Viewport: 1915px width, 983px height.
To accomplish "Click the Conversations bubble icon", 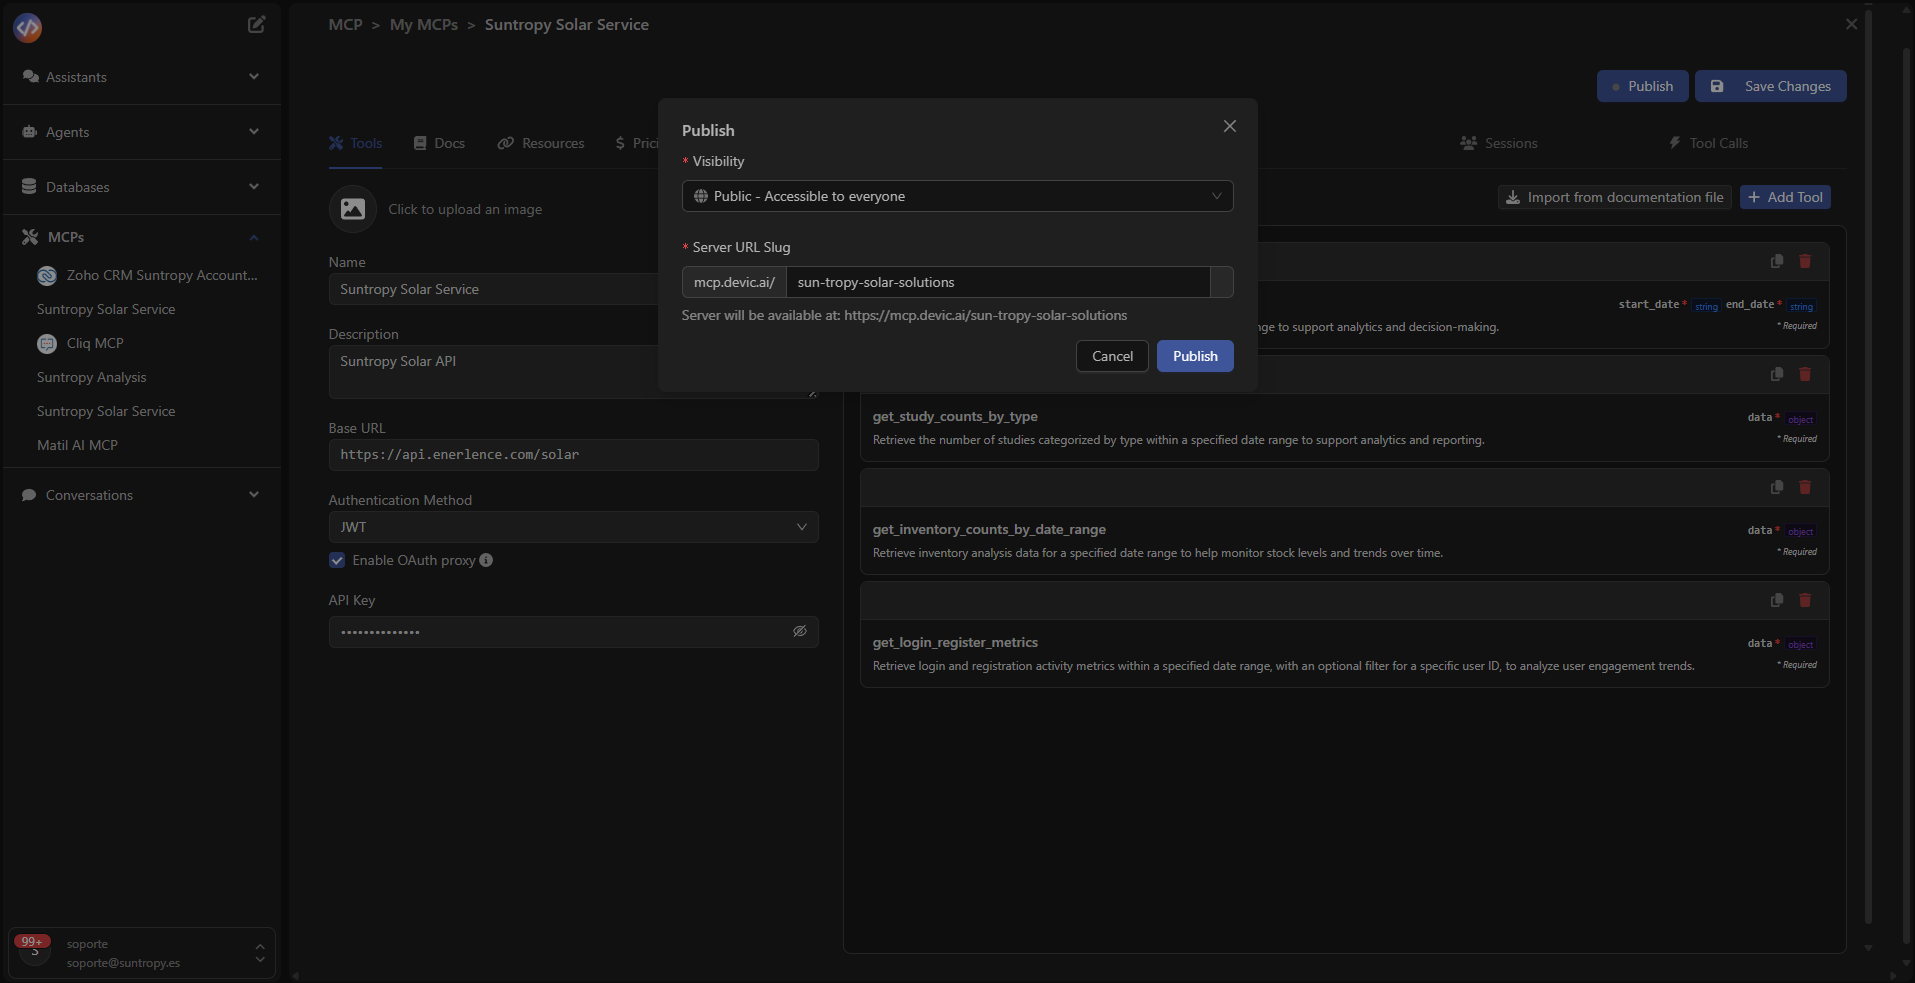I will click(29, 495).
